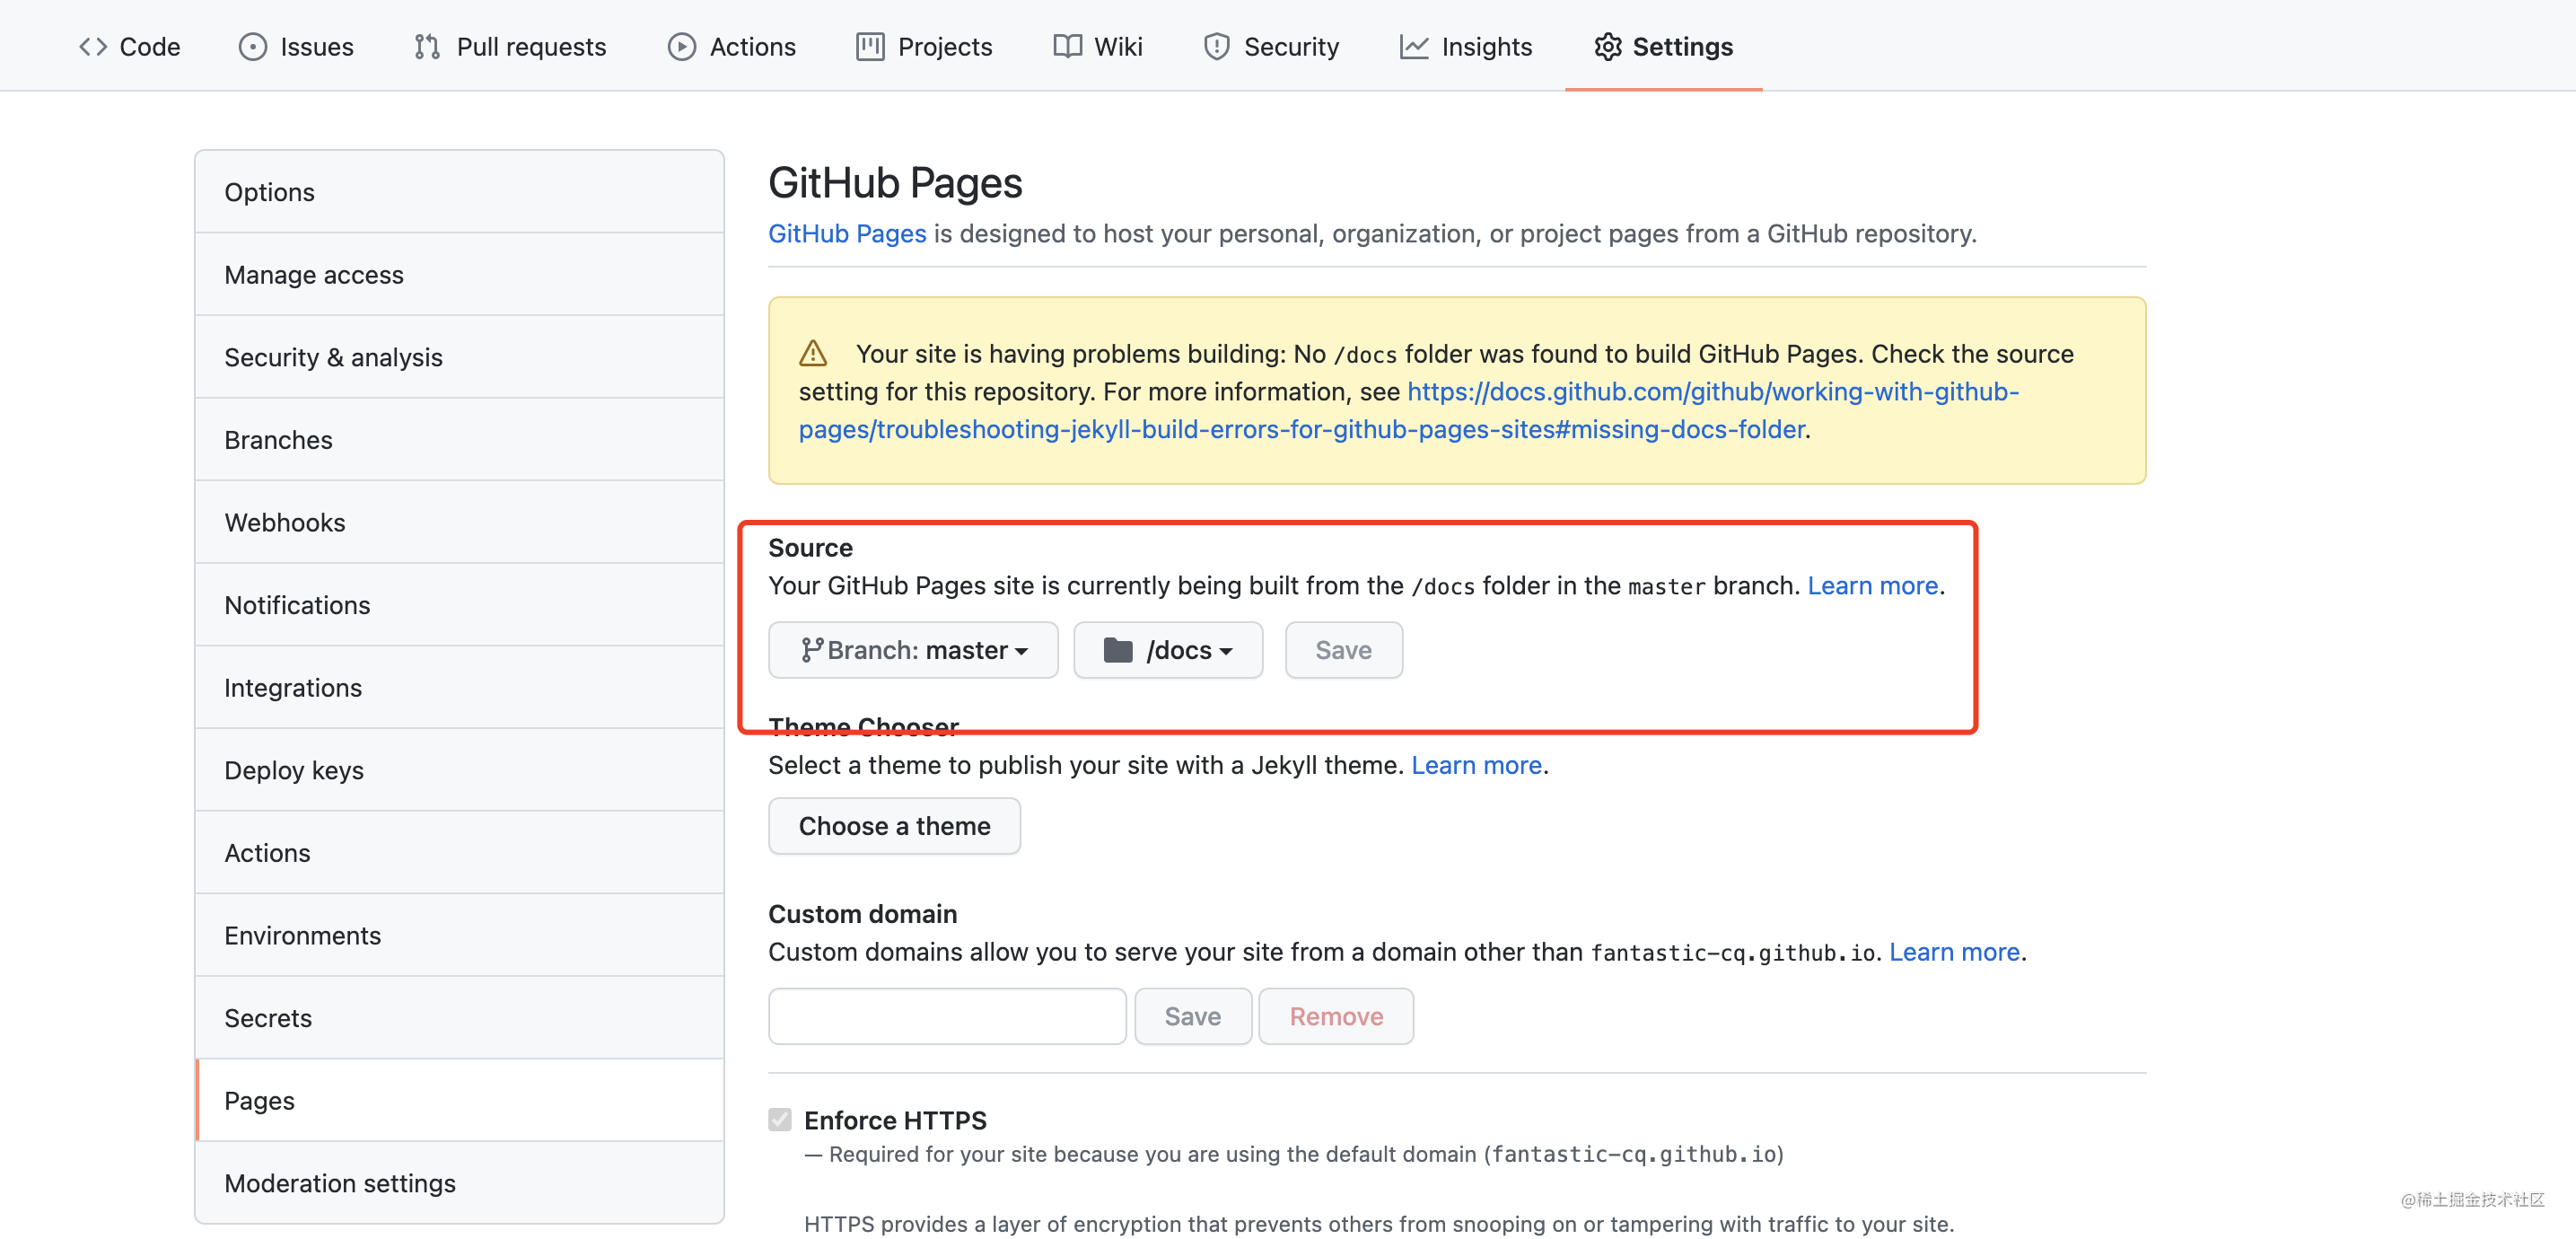This screenshot has height=1239, width=2576.
Task: Click the Issues circle icon
Action: [252, 47]
